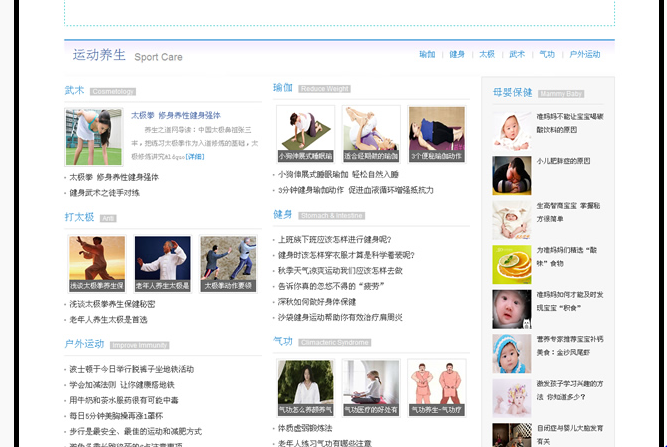This screenshot has width=667, height=447.
Task: Open list item 太极拳 修身养性健身强体
Action: (x=114, y=177)
